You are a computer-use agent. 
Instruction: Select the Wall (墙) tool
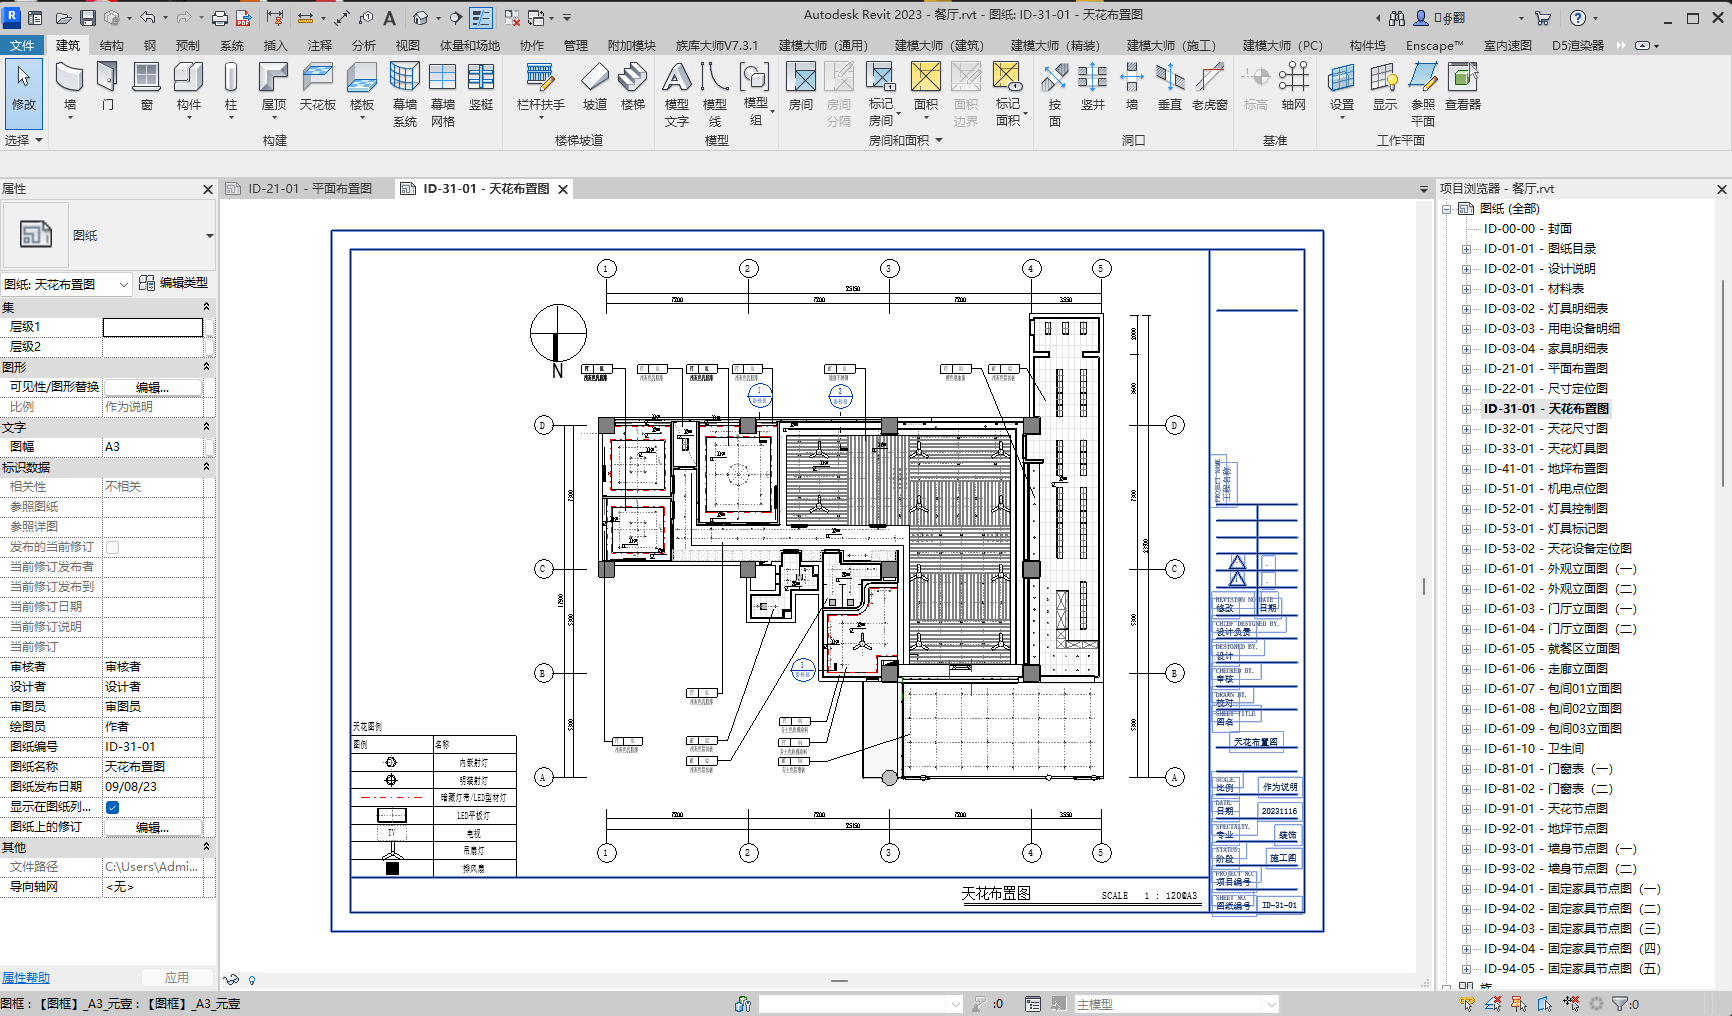pos(69,86)
